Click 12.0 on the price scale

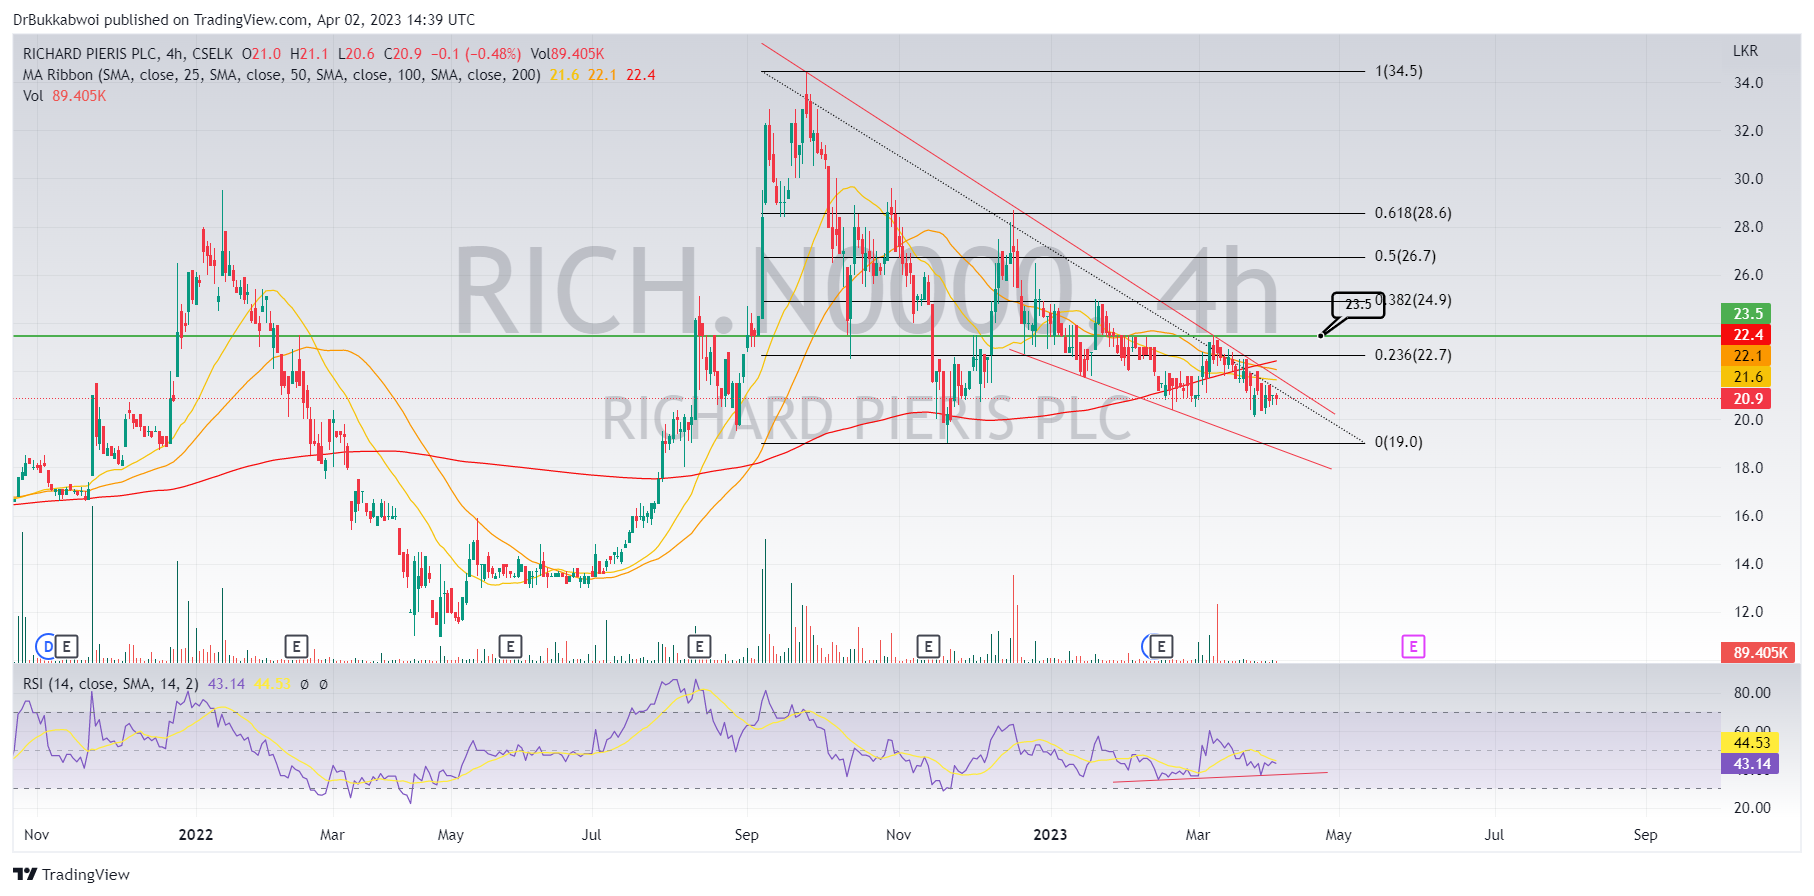point(1748,612)
